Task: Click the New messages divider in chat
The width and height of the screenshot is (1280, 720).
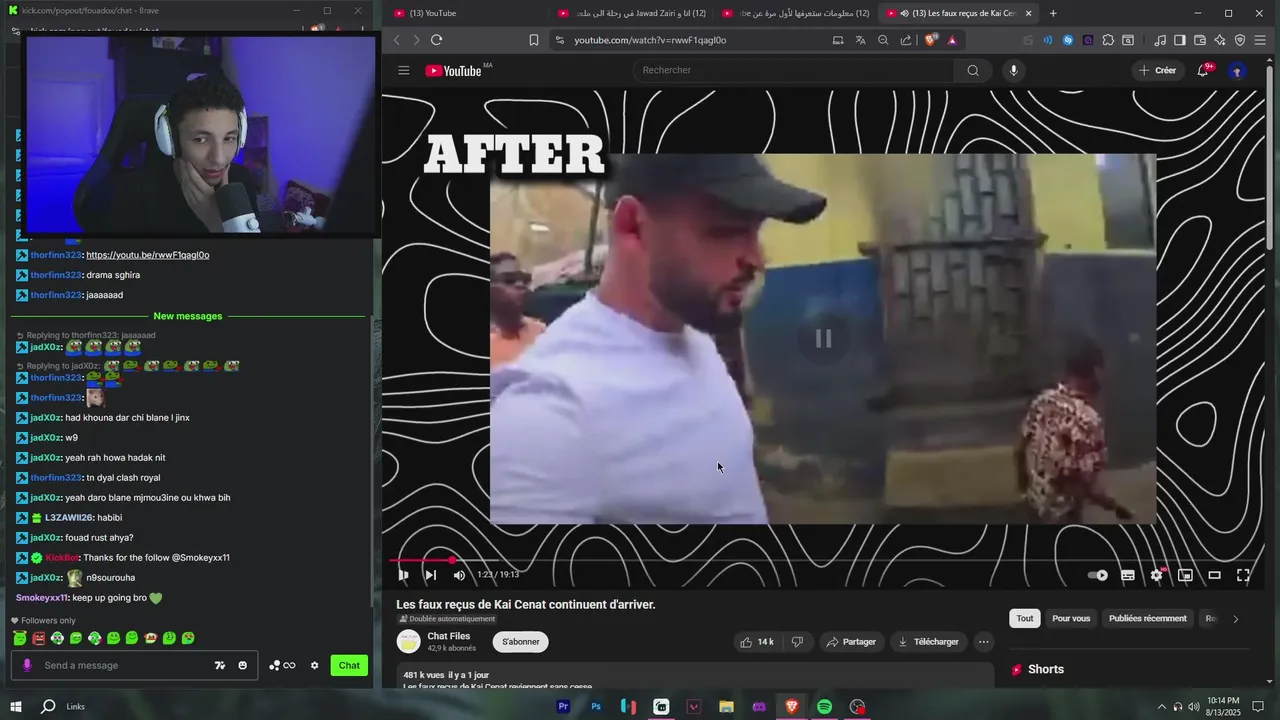Action: [x=188, y=316]
